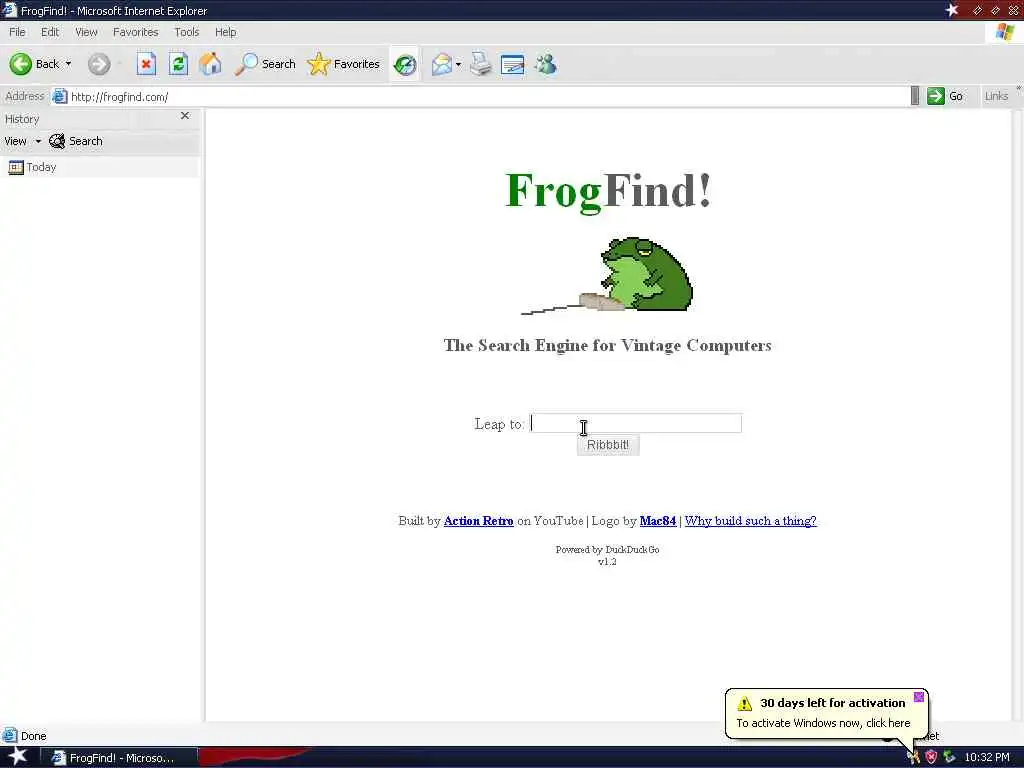Viewport: 1024px width, 768px height.
Task: Click the pixel frog image
Action: pyautogui.click(x=607, y=276)
